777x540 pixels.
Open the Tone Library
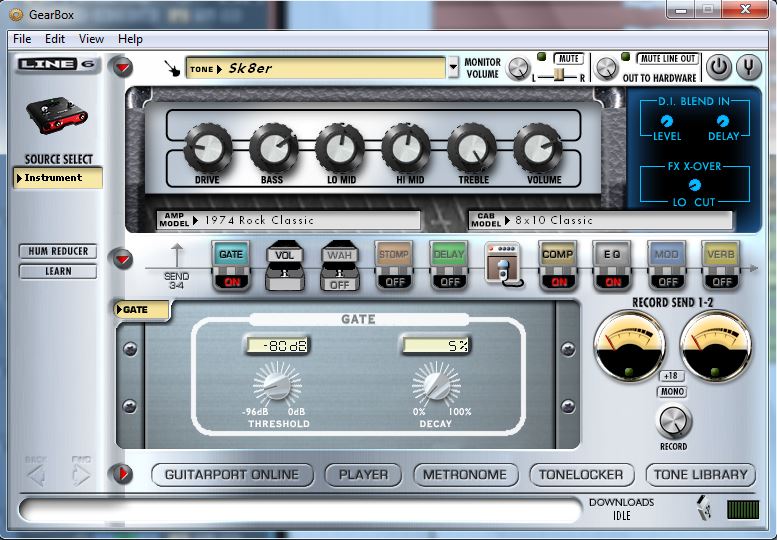(701, 475)
